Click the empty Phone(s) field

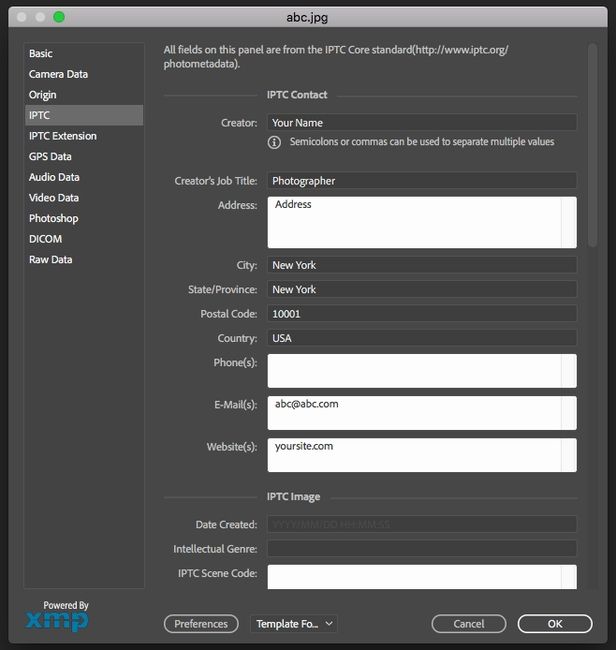[x=413, y=370]
